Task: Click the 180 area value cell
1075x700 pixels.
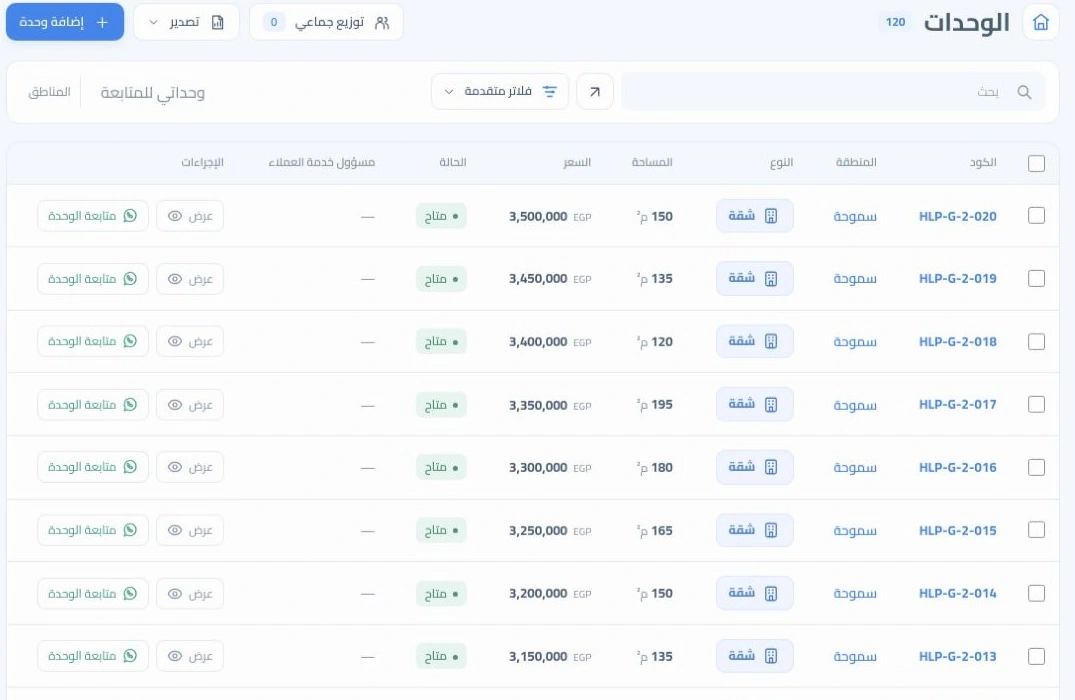Action: (655, 468)
